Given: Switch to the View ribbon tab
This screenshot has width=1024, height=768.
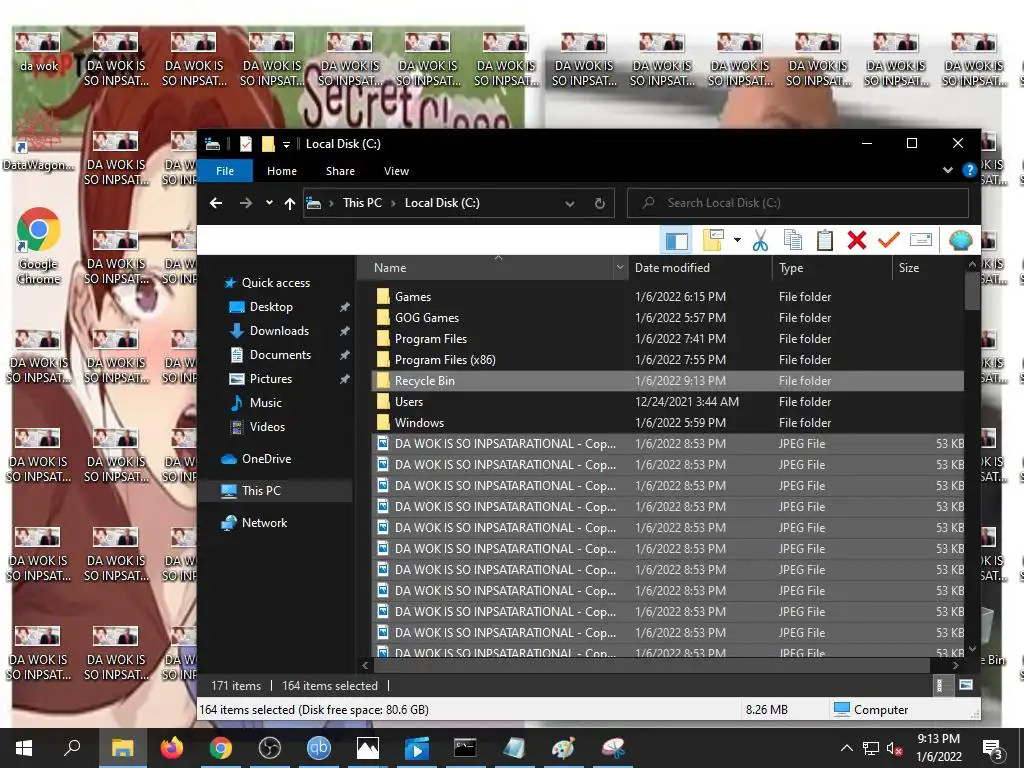Looking at the screenshot, I should pos(396,171).
